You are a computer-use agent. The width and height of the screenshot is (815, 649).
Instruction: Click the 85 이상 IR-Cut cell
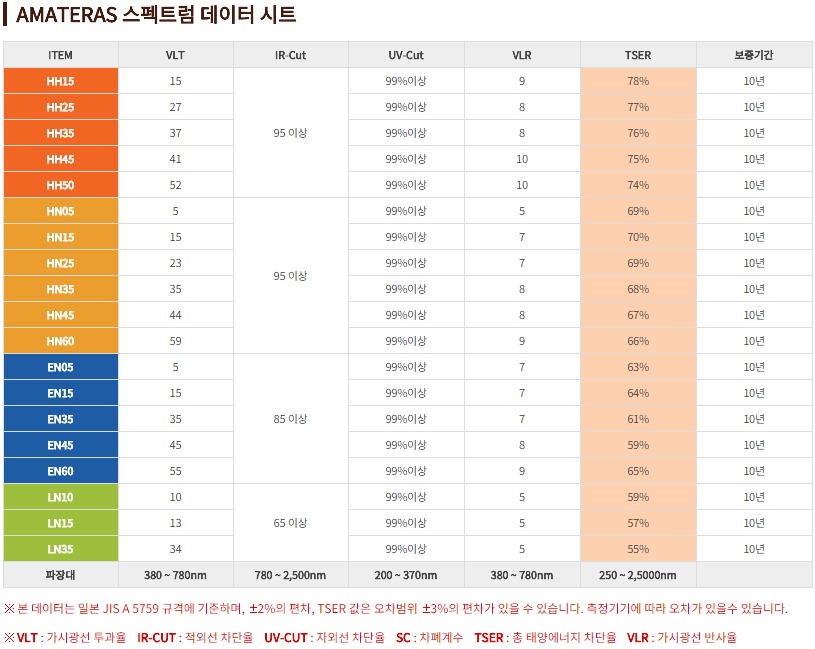(x=291, y=419)
